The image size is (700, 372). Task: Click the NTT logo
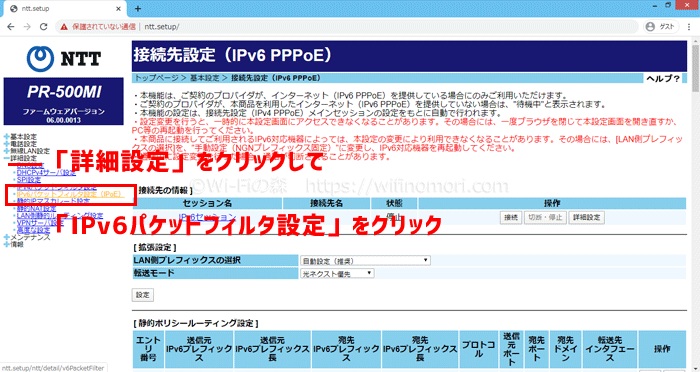[x=63, y=59]
